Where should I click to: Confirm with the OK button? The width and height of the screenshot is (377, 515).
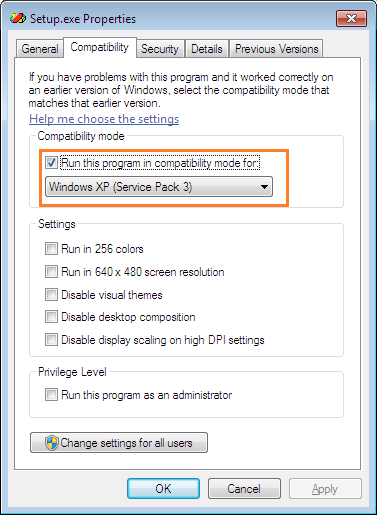point(163,489)
